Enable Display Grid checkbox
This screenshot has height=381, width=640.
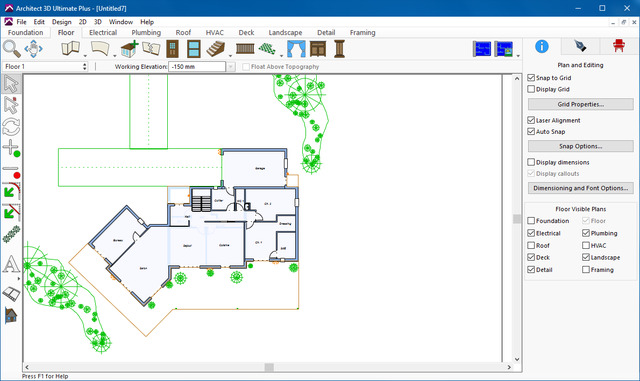tap(531, 89)
